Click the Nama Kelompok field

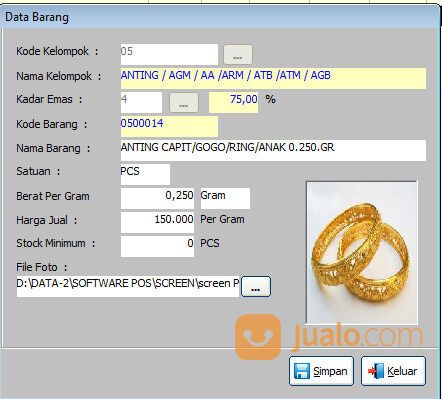click(273, 79)
